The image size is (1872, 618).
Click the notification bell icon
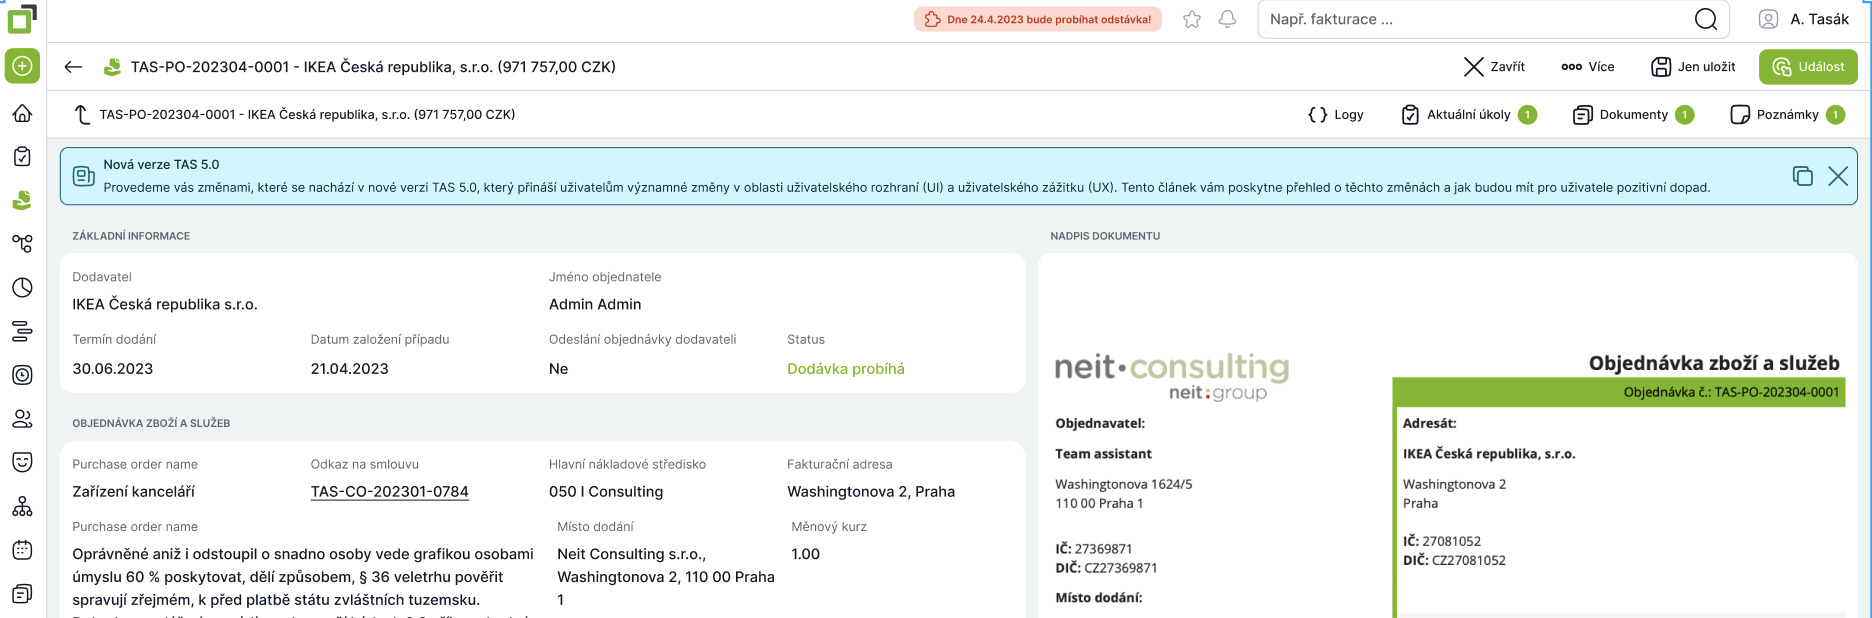pos(1227,19)
